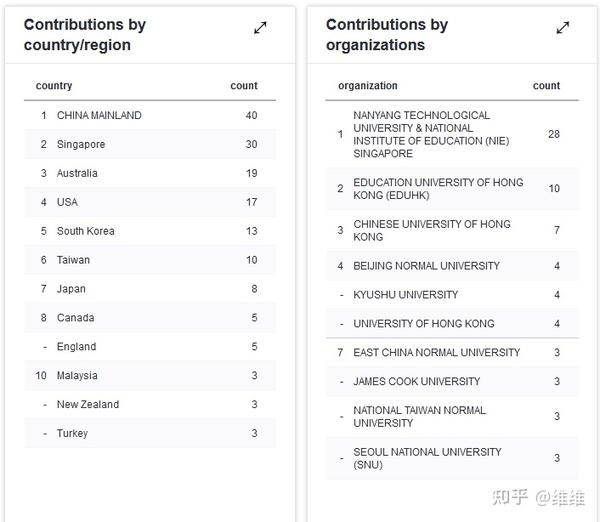Click Beijing Normal University entry
This screenshot has height=522, width=600.
(426, 266)
